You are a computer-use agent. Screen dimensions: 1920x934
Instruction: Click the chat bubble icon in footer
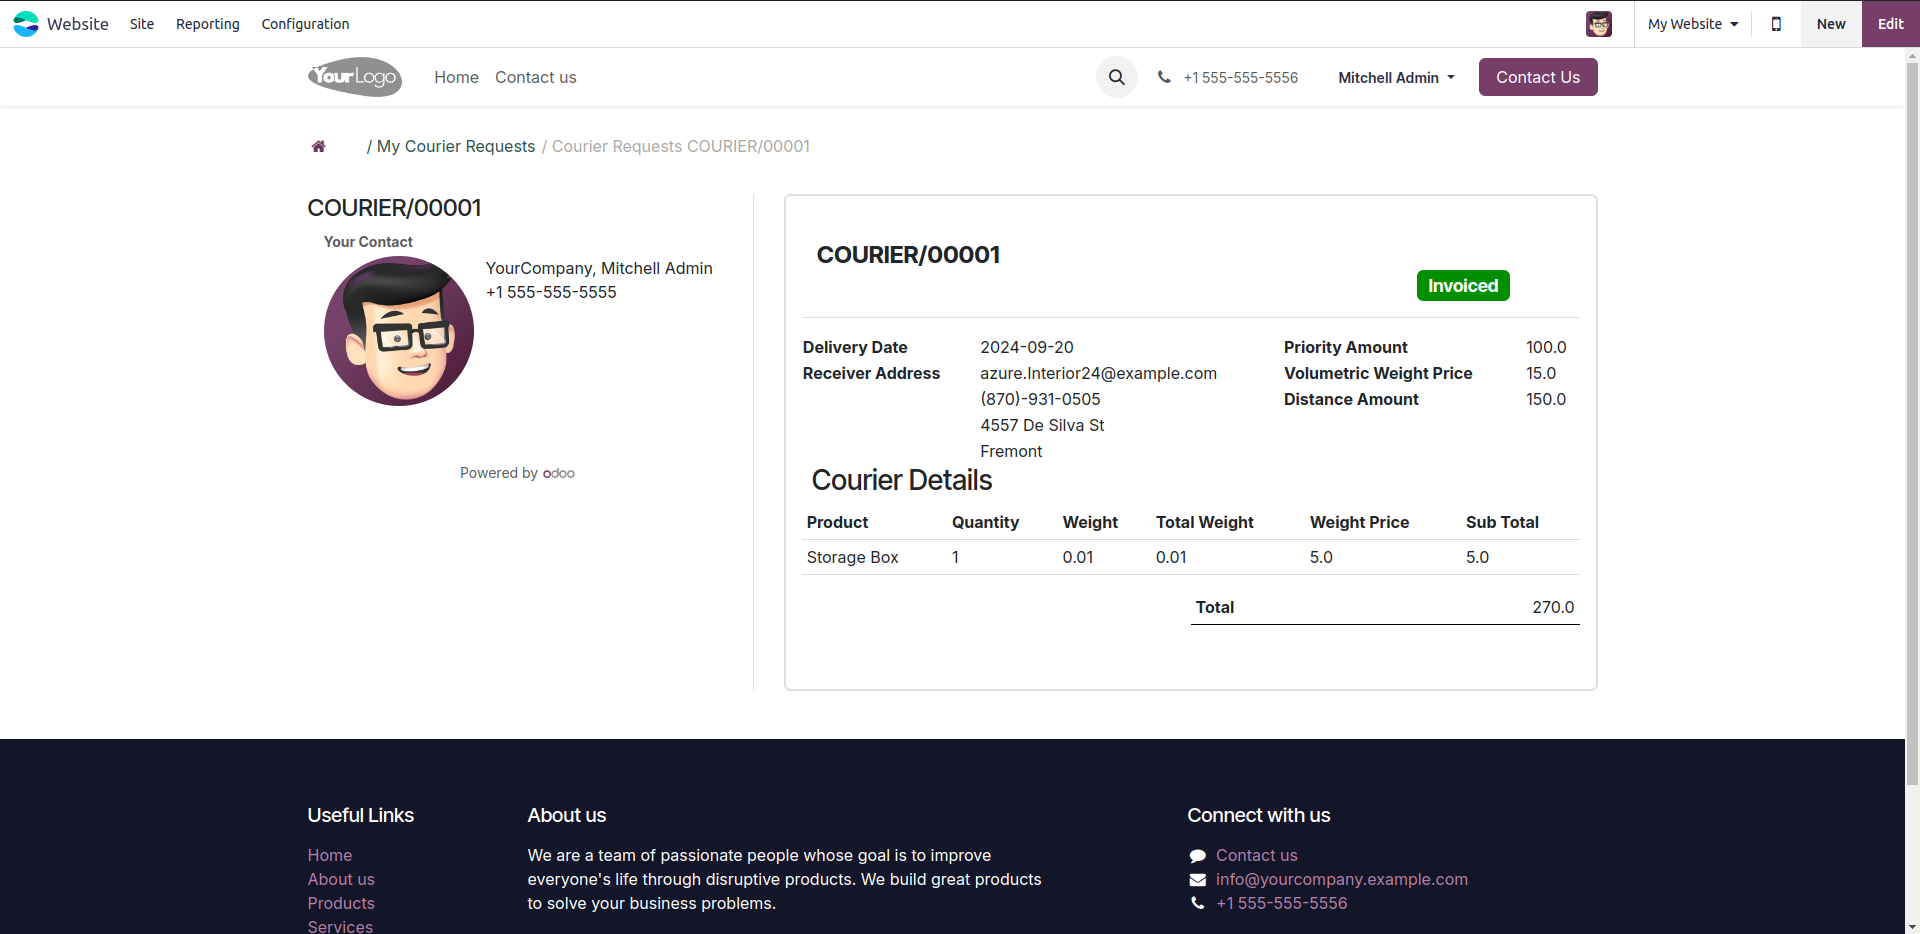1197,856
